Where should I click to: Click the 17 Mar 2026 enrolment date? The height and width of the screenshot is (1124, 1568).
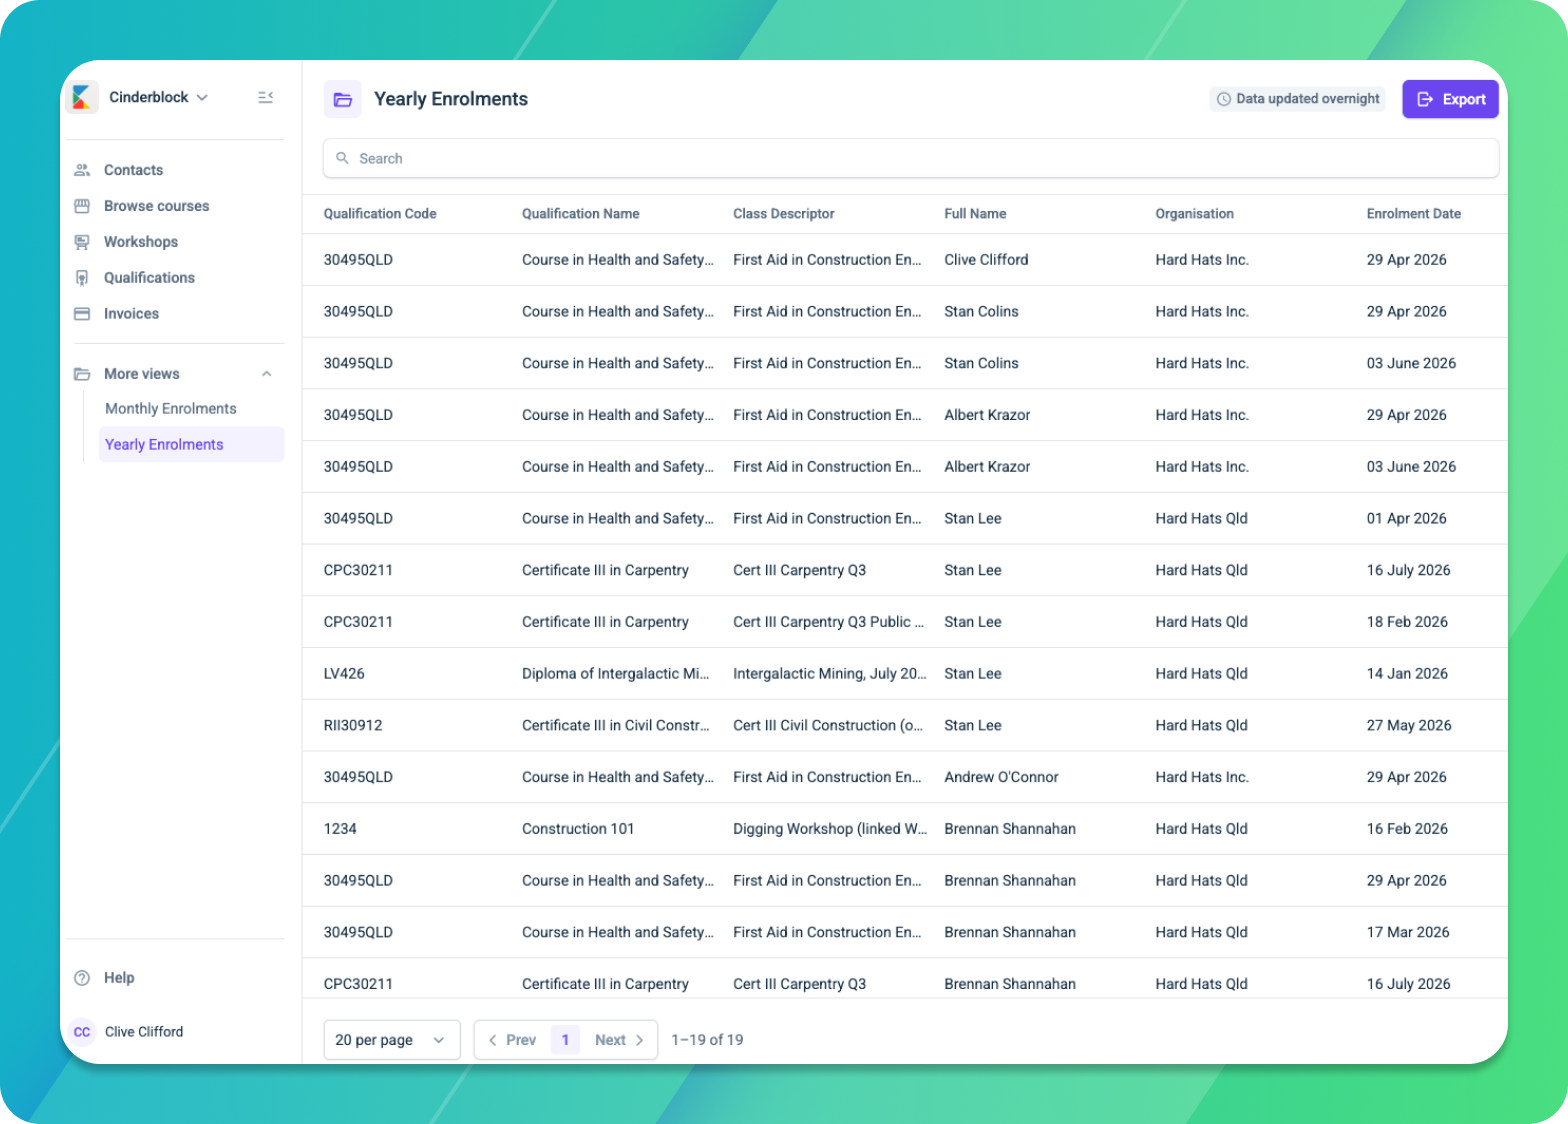1408,932
